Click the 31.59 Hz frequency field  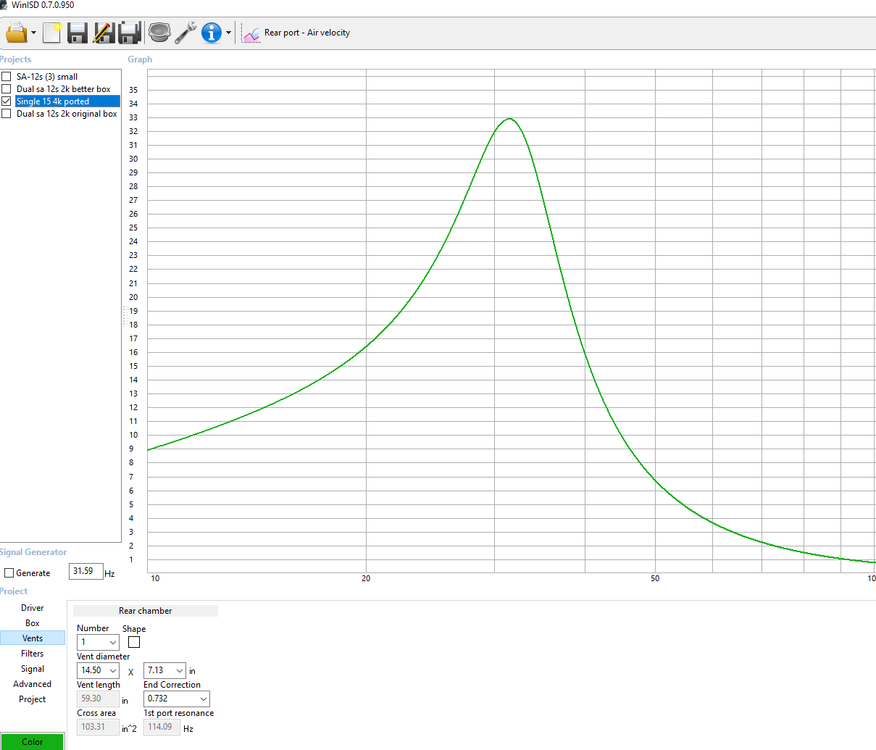click(x=86, y=571)
